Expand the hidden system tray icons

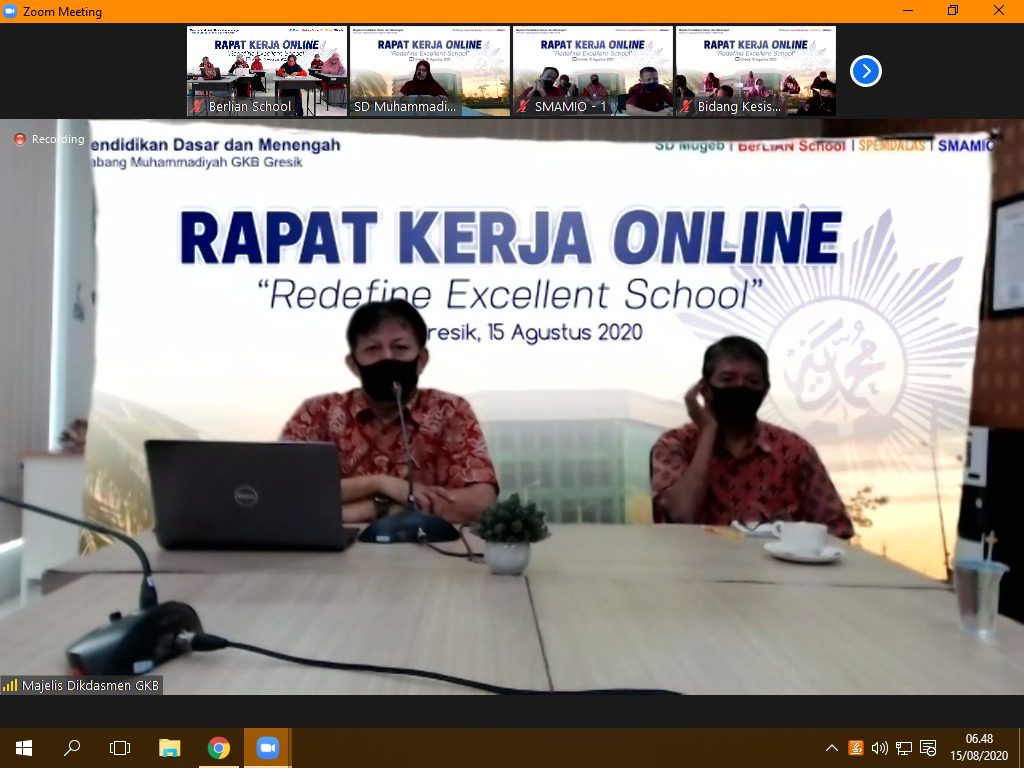[x=831, y=748]
